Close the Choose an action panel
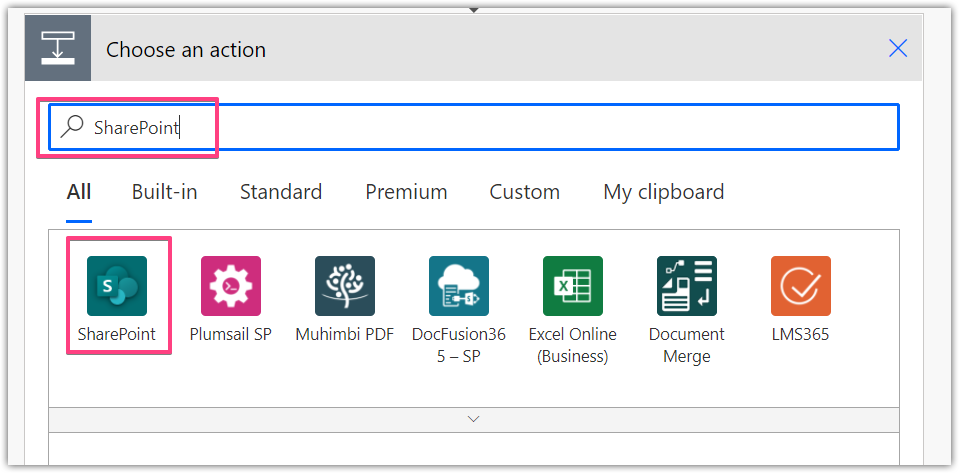This screenshot has height=473, width=959. pyautogui.click(x=898, y=48)
